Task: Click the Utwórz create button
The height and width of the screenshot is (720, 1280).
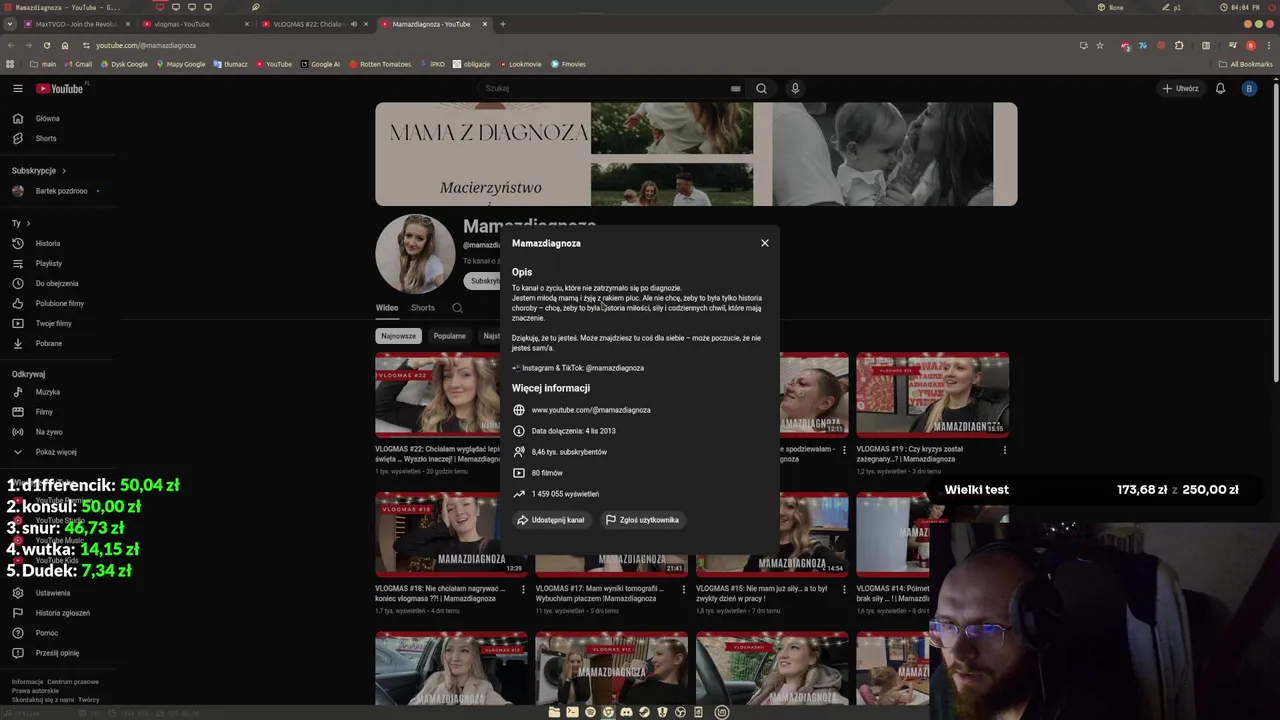Action: click(x=1181, y=88)
